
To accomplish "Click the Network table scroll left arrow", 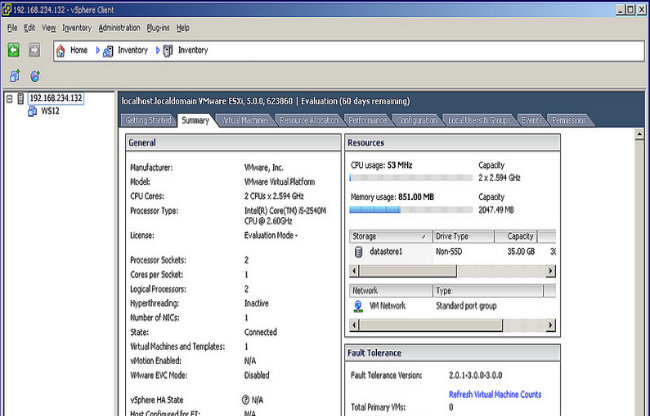I will tap(354, 325).
